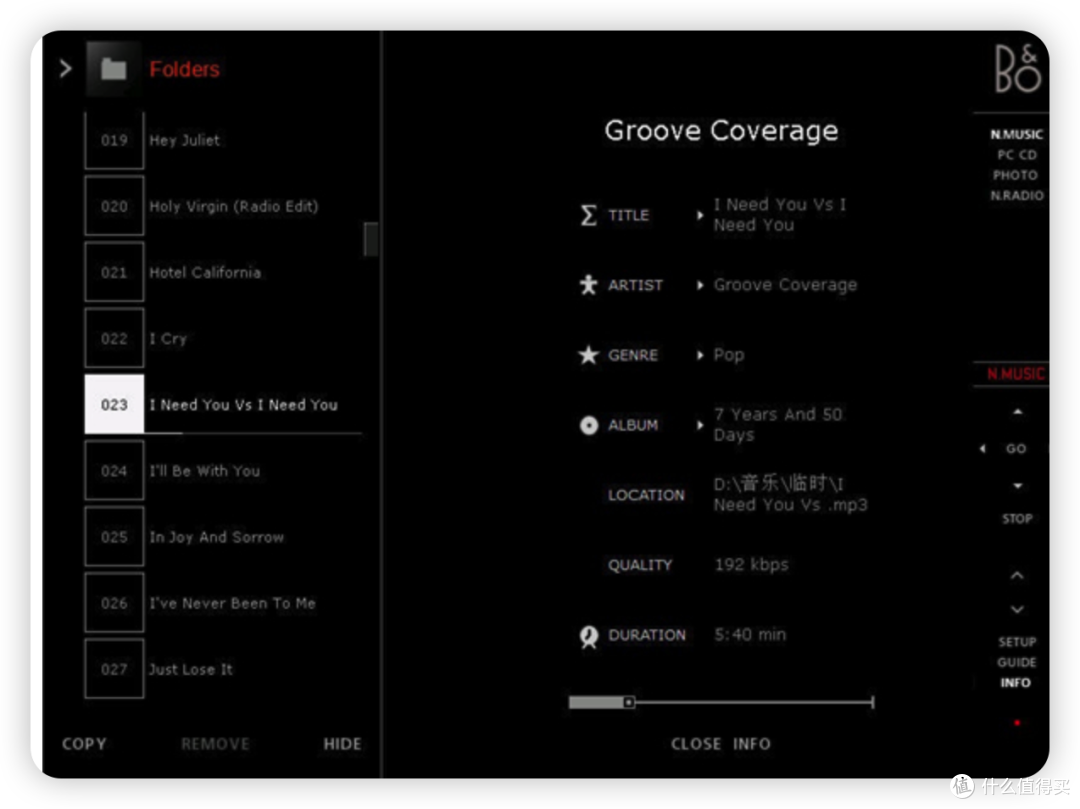Expand the TITLE field arrow
The width and height of the screenshot is (1080, 809).
tap(700, 216)
